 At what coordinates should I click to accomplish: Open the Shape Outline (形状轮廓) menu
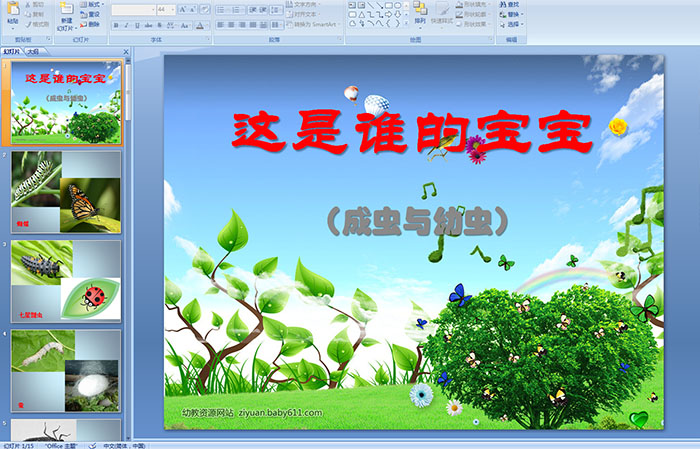pos(472,14)
